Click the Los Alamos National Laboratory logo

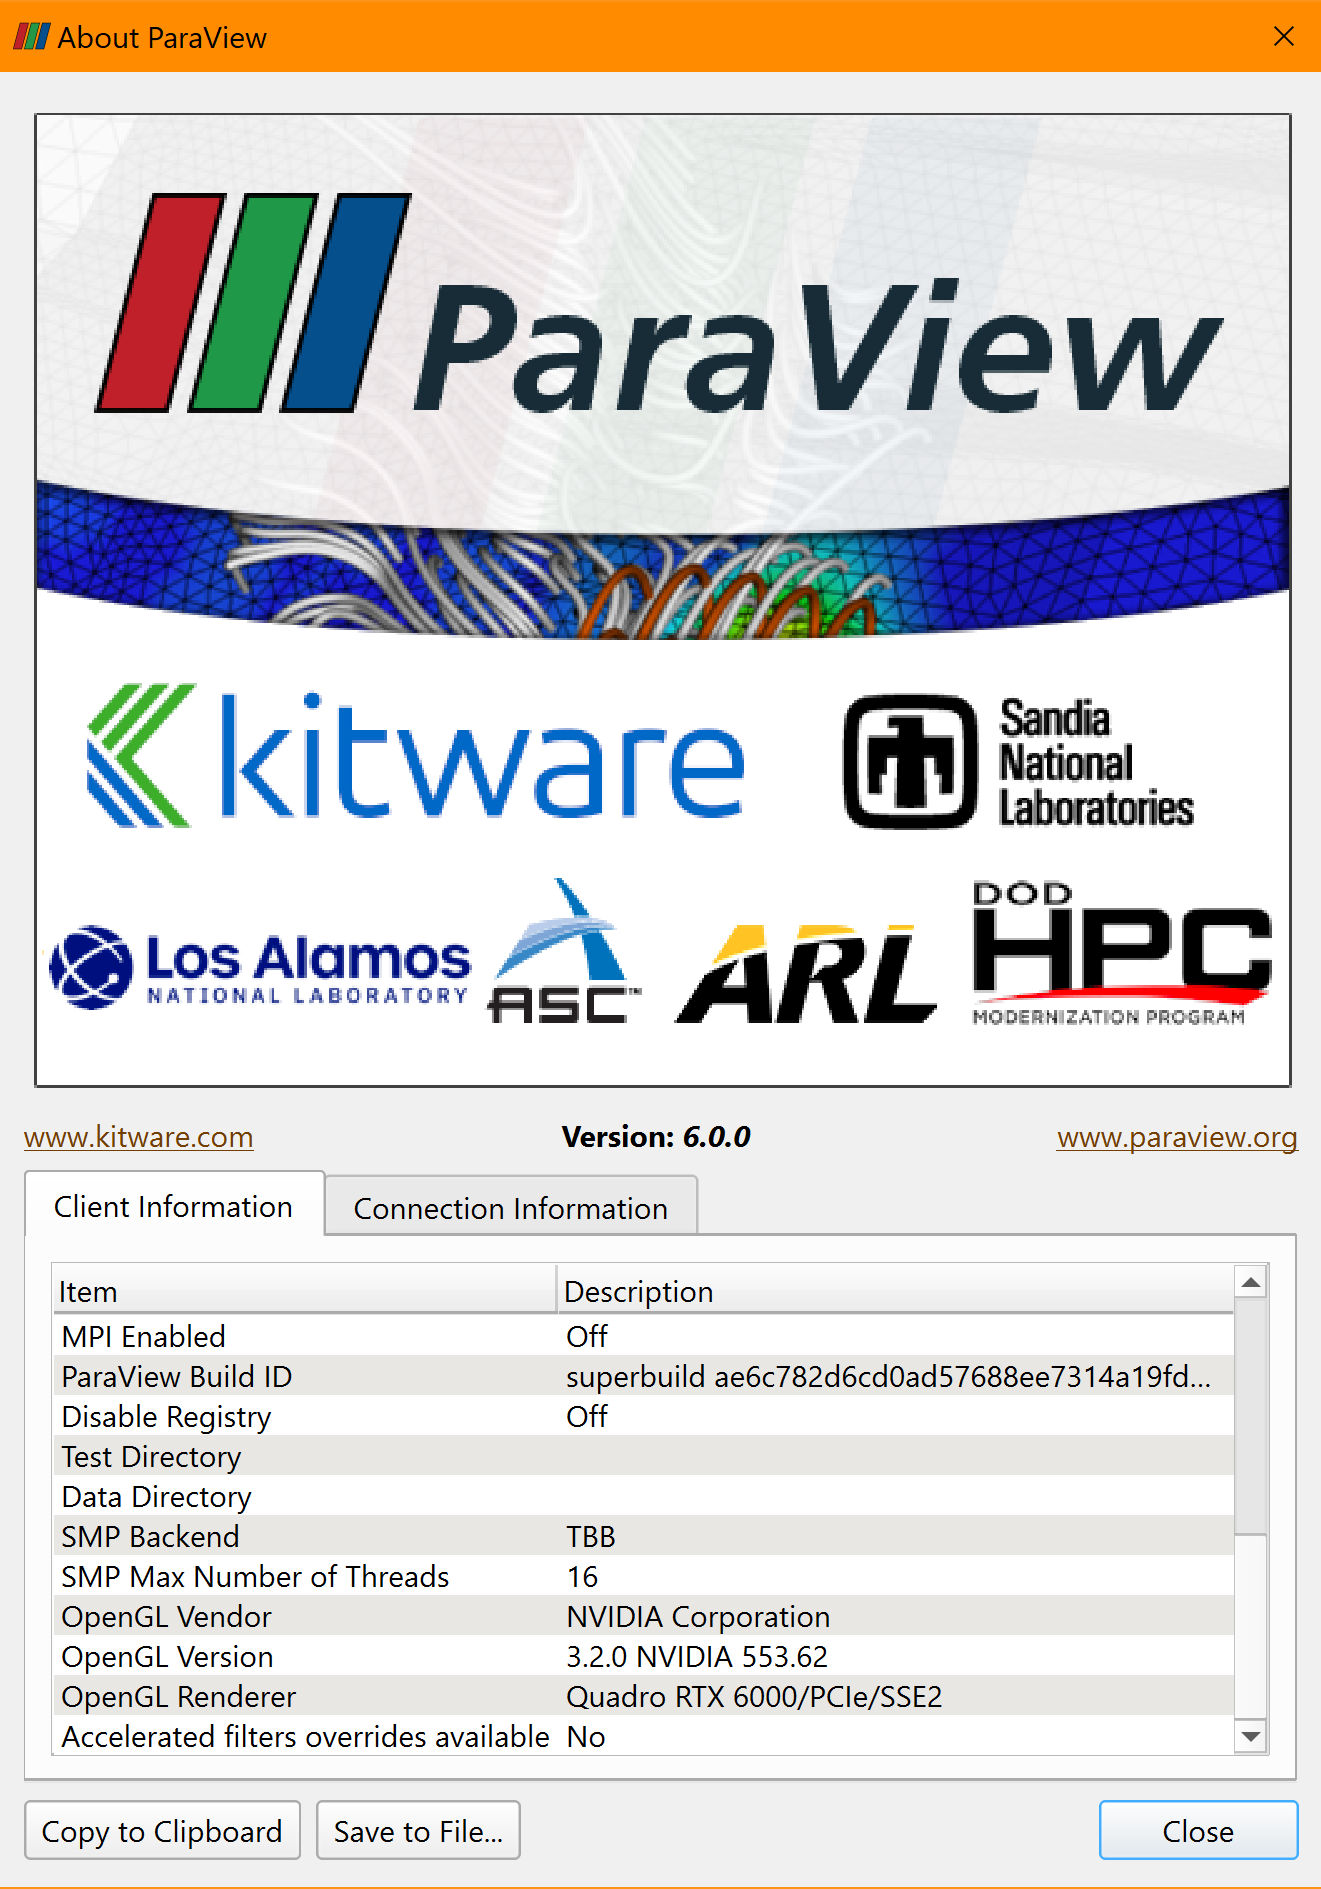click(x=260, y=966)
